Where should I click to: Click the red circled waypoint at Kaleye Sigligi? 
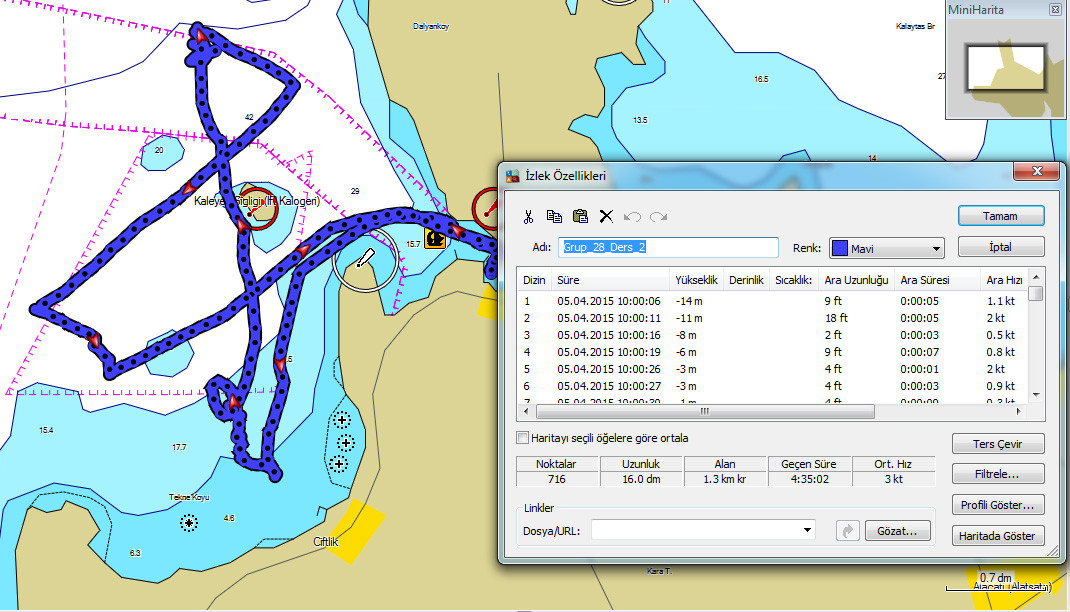pyautogui.click(x=258, y=208)
